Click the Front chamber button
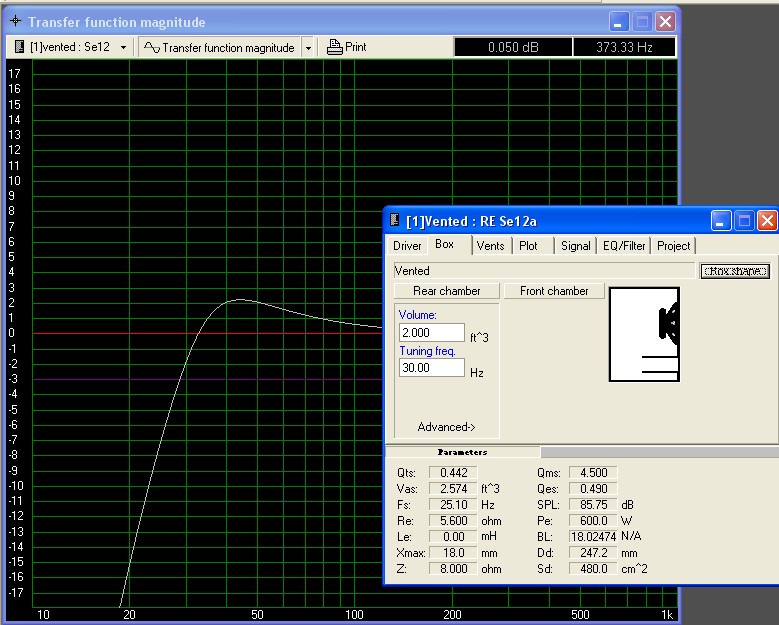Viewport: 779px width, 625px height. coord(554,291)
